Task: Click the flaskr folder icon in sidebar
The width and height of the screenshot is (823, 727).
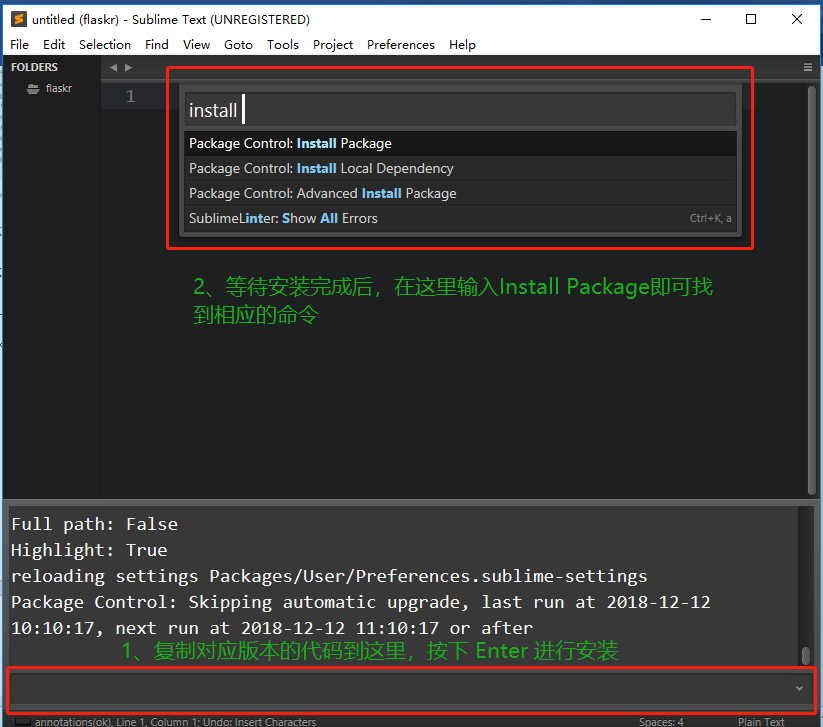Action: coord(33,89)
